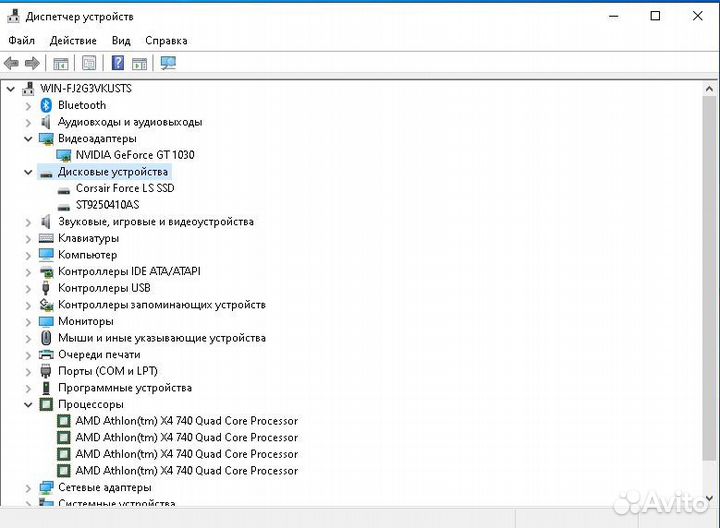The image size is (720, 528).
Task: Expand the Мониторы category
Action: [x=28, y=322]
